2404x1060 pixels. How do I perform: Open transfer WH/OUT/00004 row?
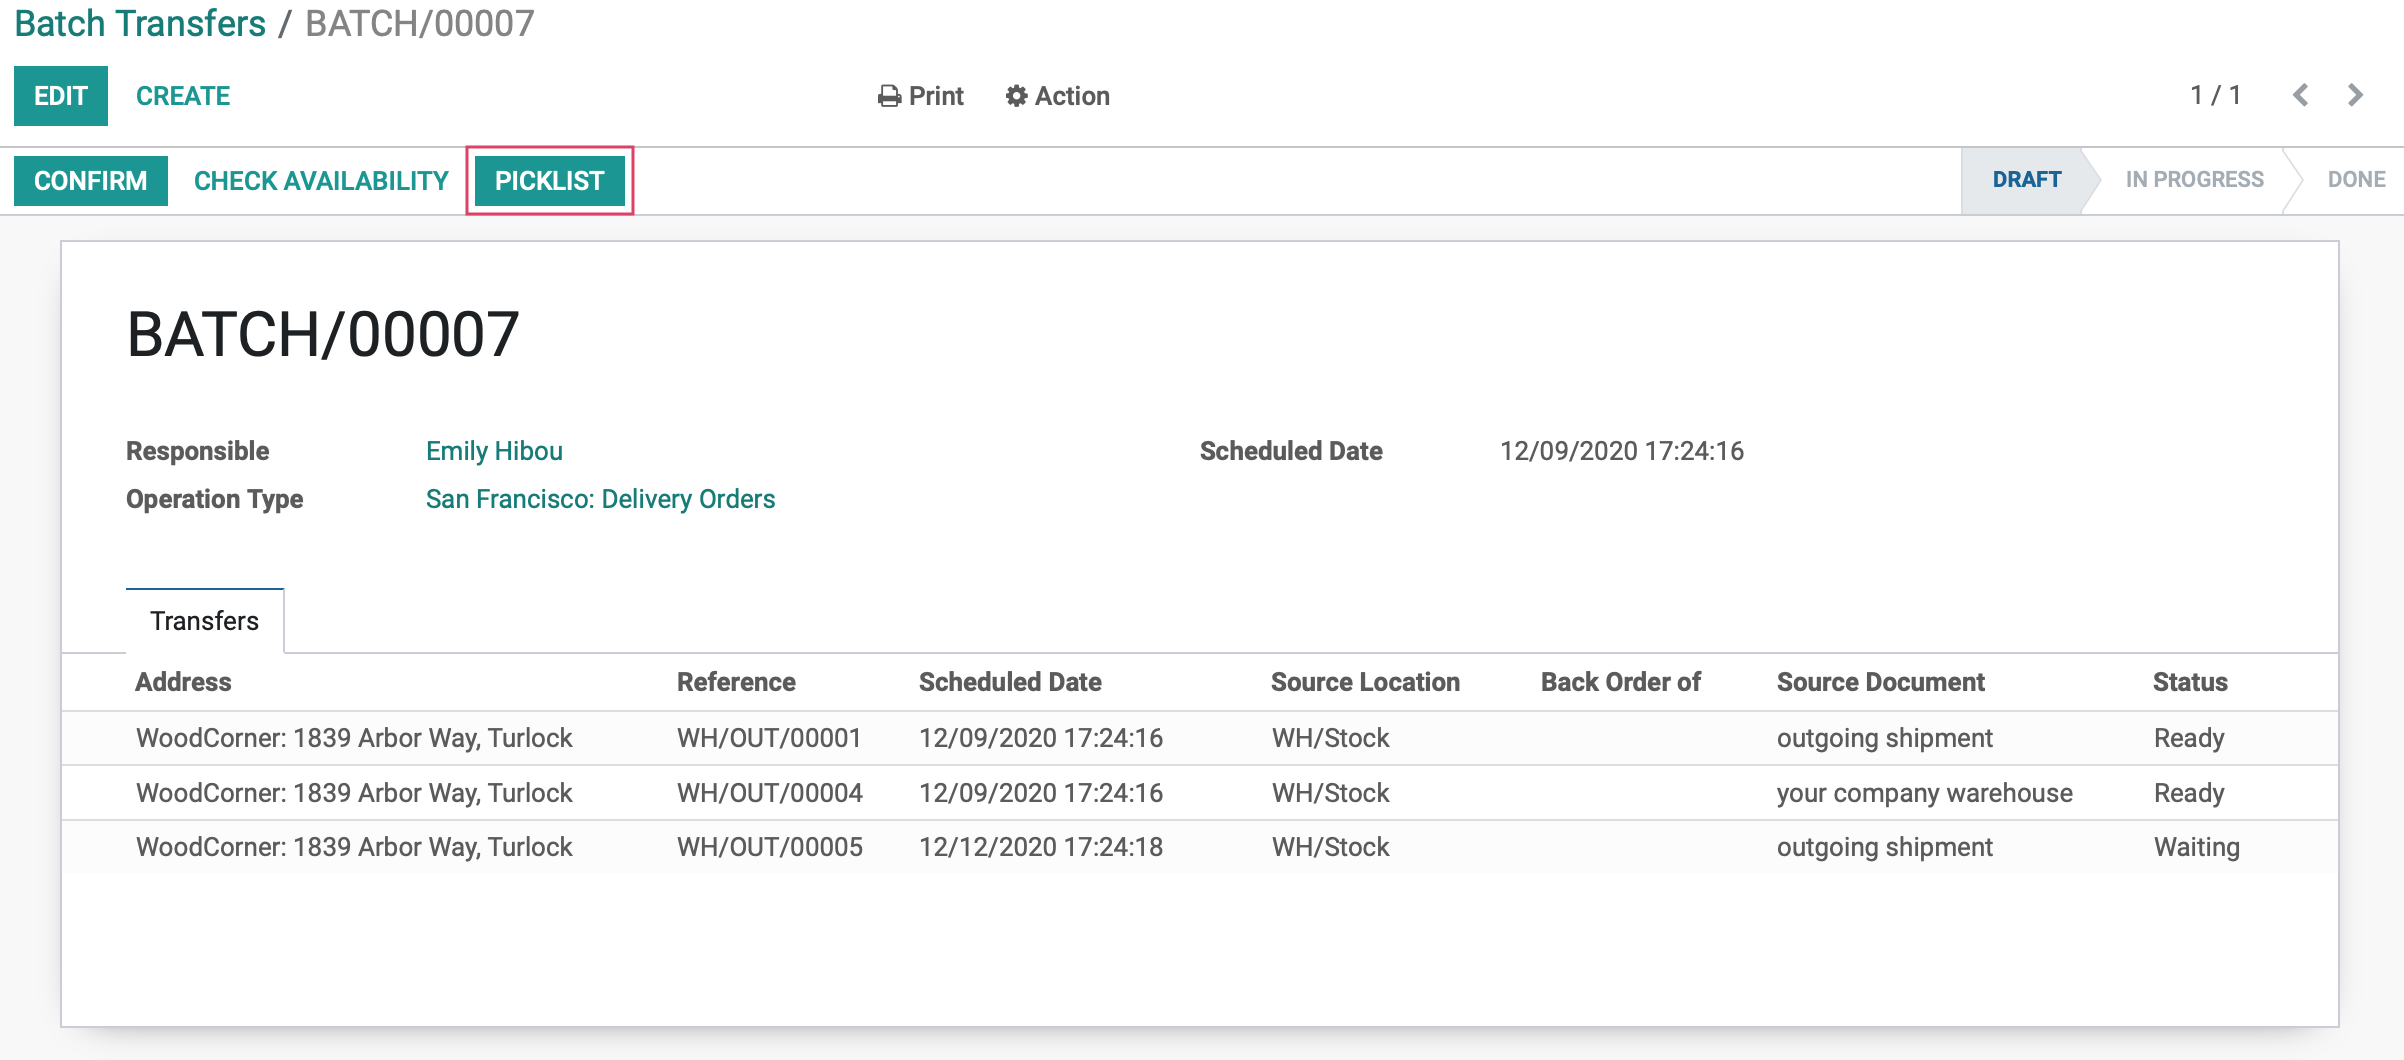pyautogui.click(x=1200, y=793)
